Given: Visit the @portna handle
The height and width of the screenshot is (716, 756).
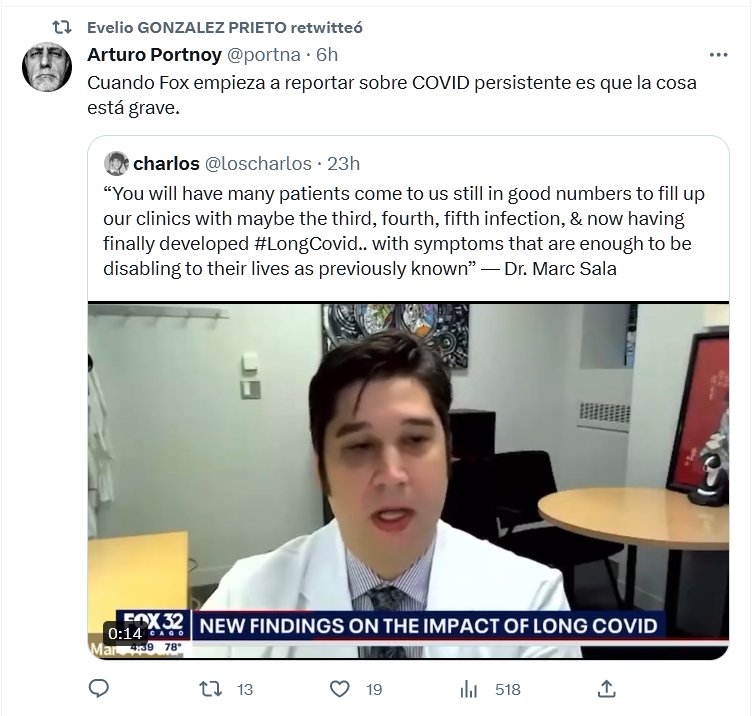Looking at the screenshot, I should pyautogui.click(x=263, y=55).
